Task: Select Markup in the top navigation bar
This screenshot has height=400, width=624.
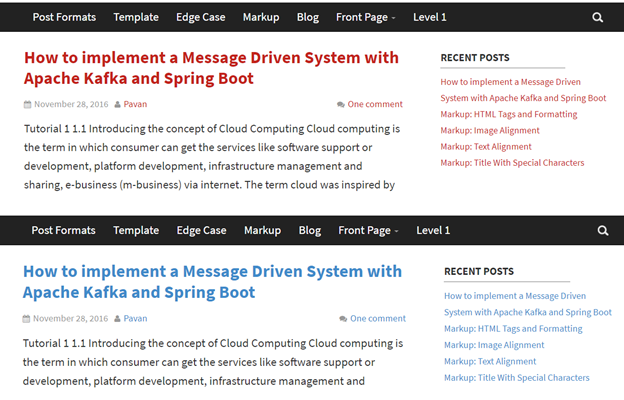Action: 261,17
